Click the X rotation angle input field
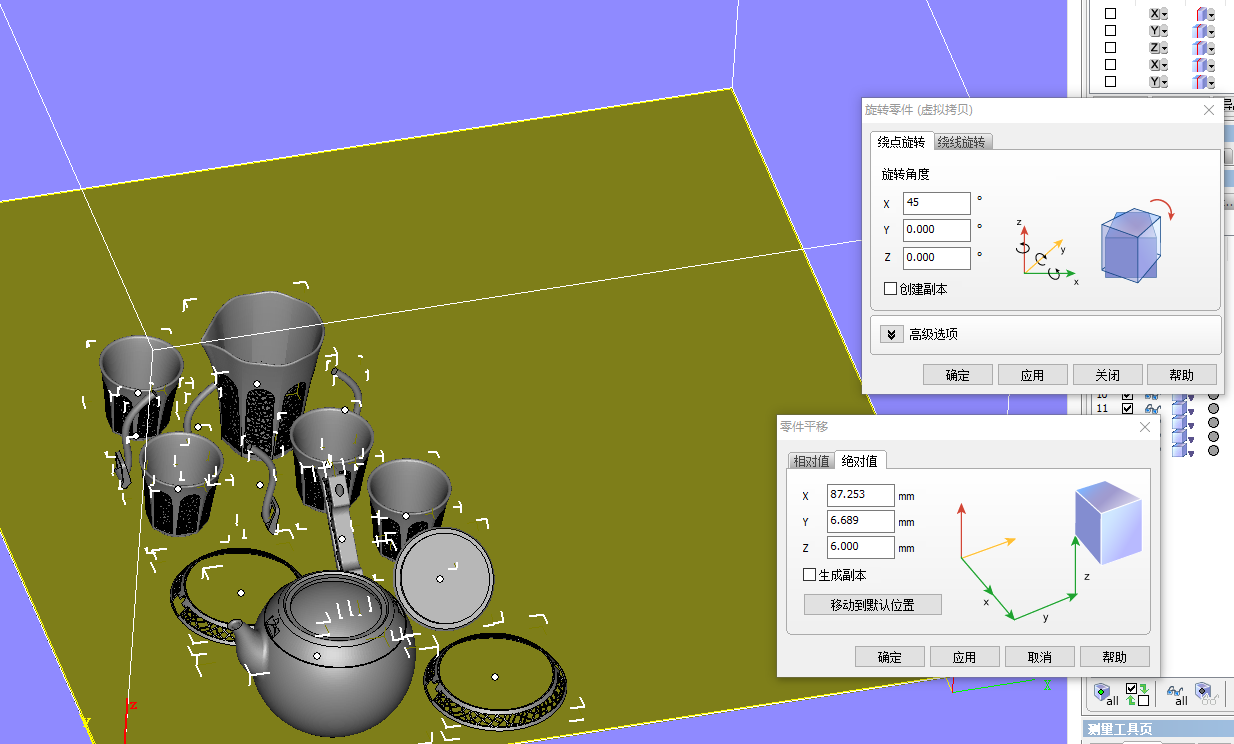Image resolution: width=1234 pixels, height=744 pixels. 936,203
